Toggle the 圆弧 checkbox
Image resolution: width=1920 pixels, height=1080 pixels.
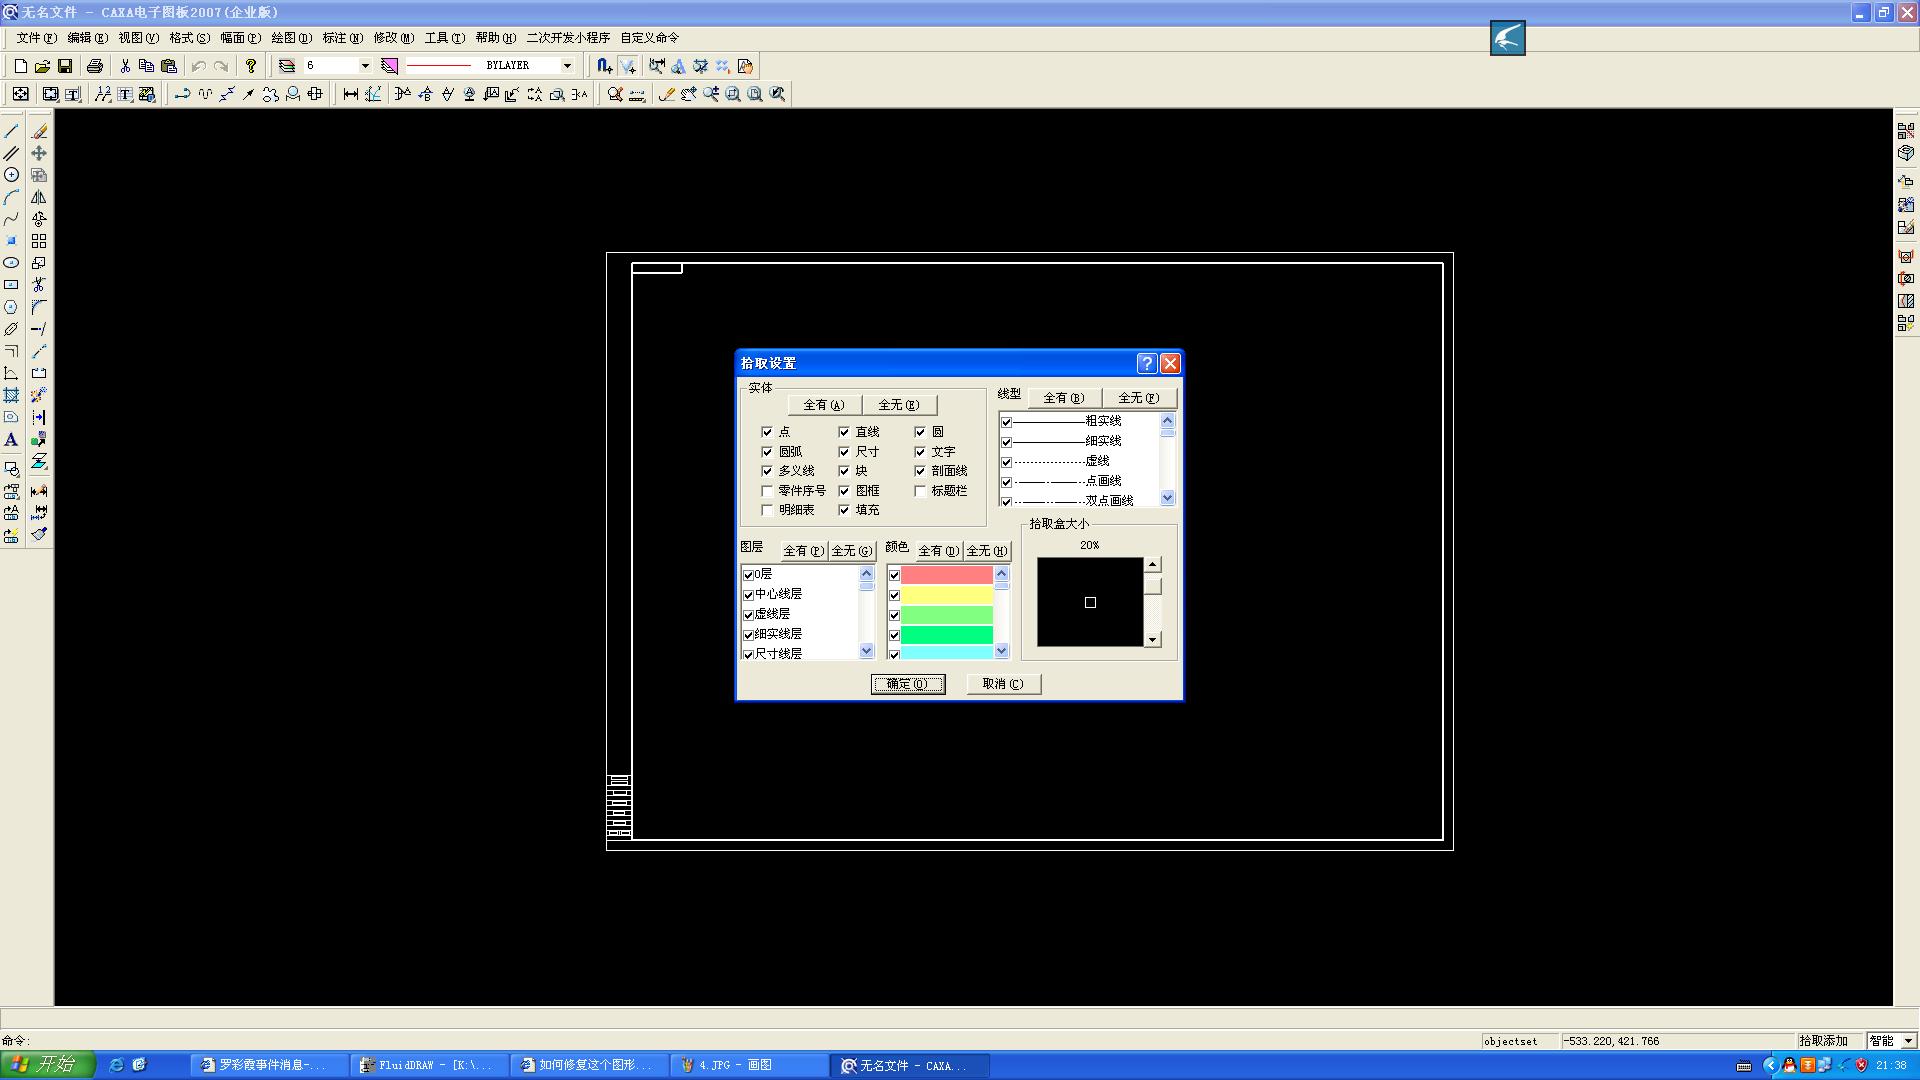click(x=767, y=452)
